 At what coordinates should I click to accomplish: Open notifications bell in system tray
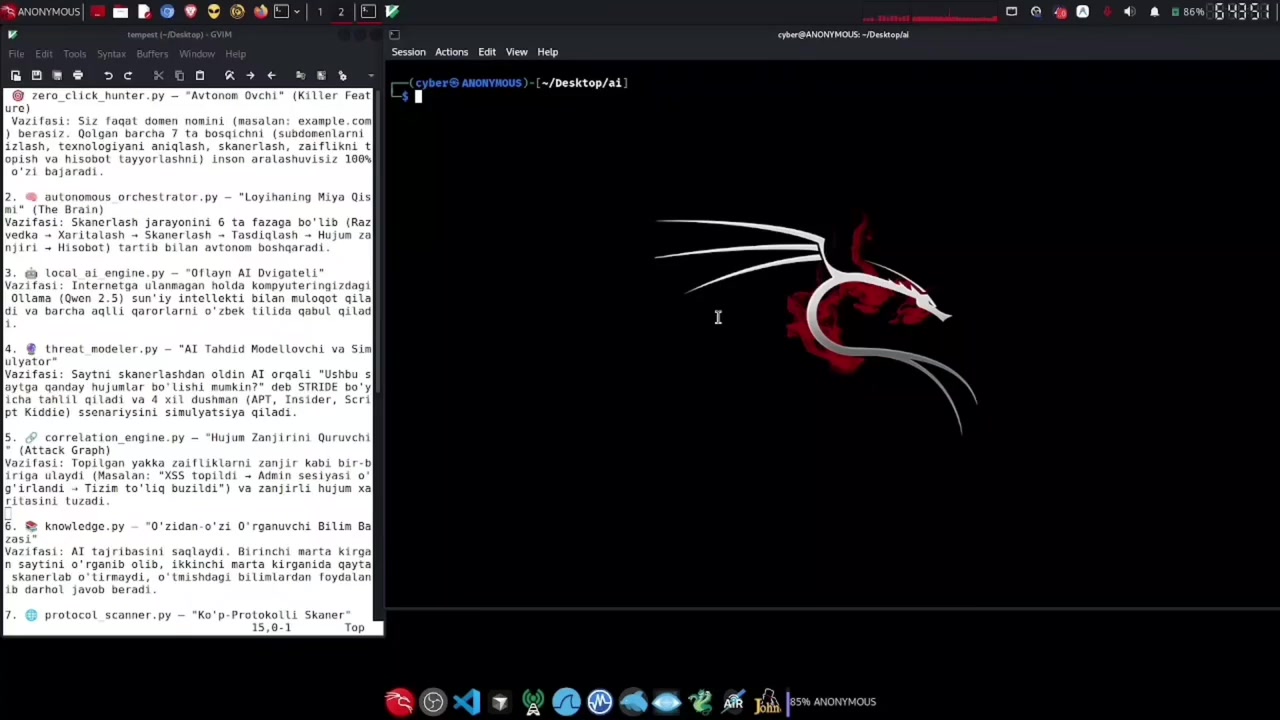1154,12
